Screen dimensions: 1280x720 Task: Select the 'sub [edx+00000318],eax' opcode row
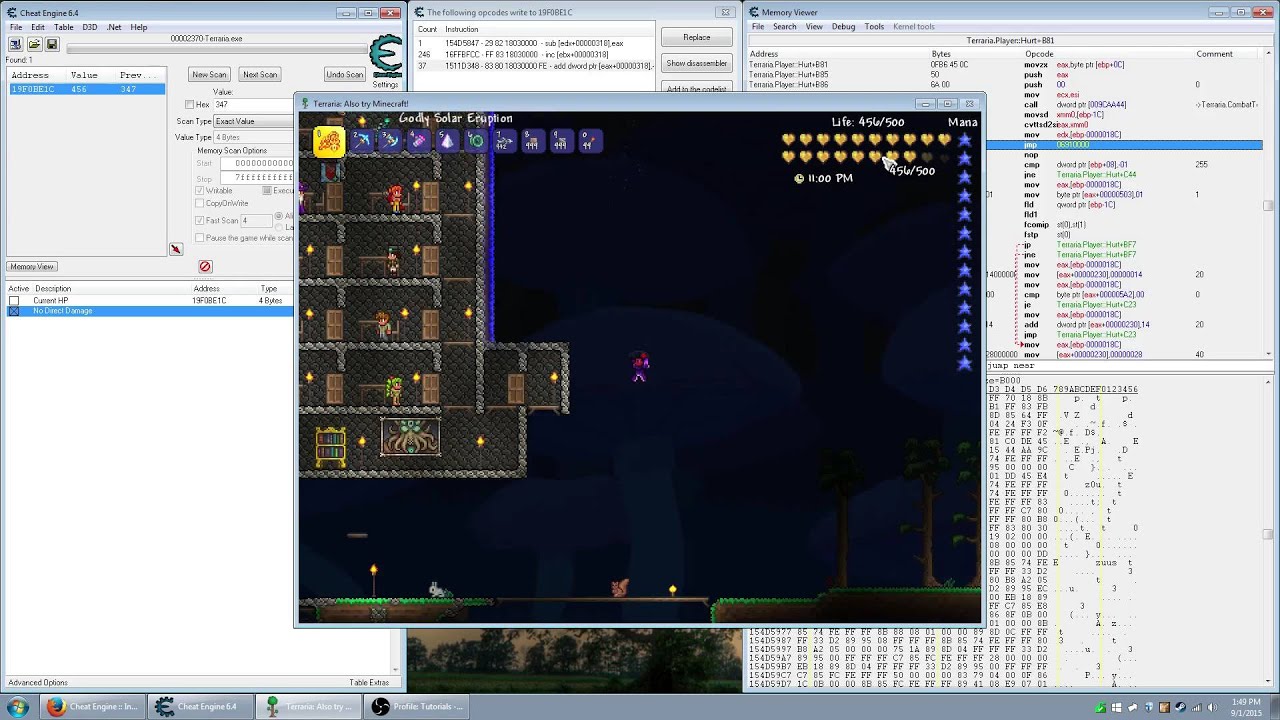pos(535,44)
